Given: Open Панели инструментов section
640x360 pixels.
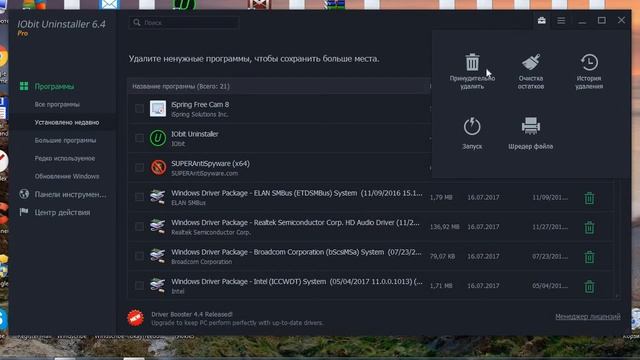Looking at the screenshot, I should [x=70, y=194].
